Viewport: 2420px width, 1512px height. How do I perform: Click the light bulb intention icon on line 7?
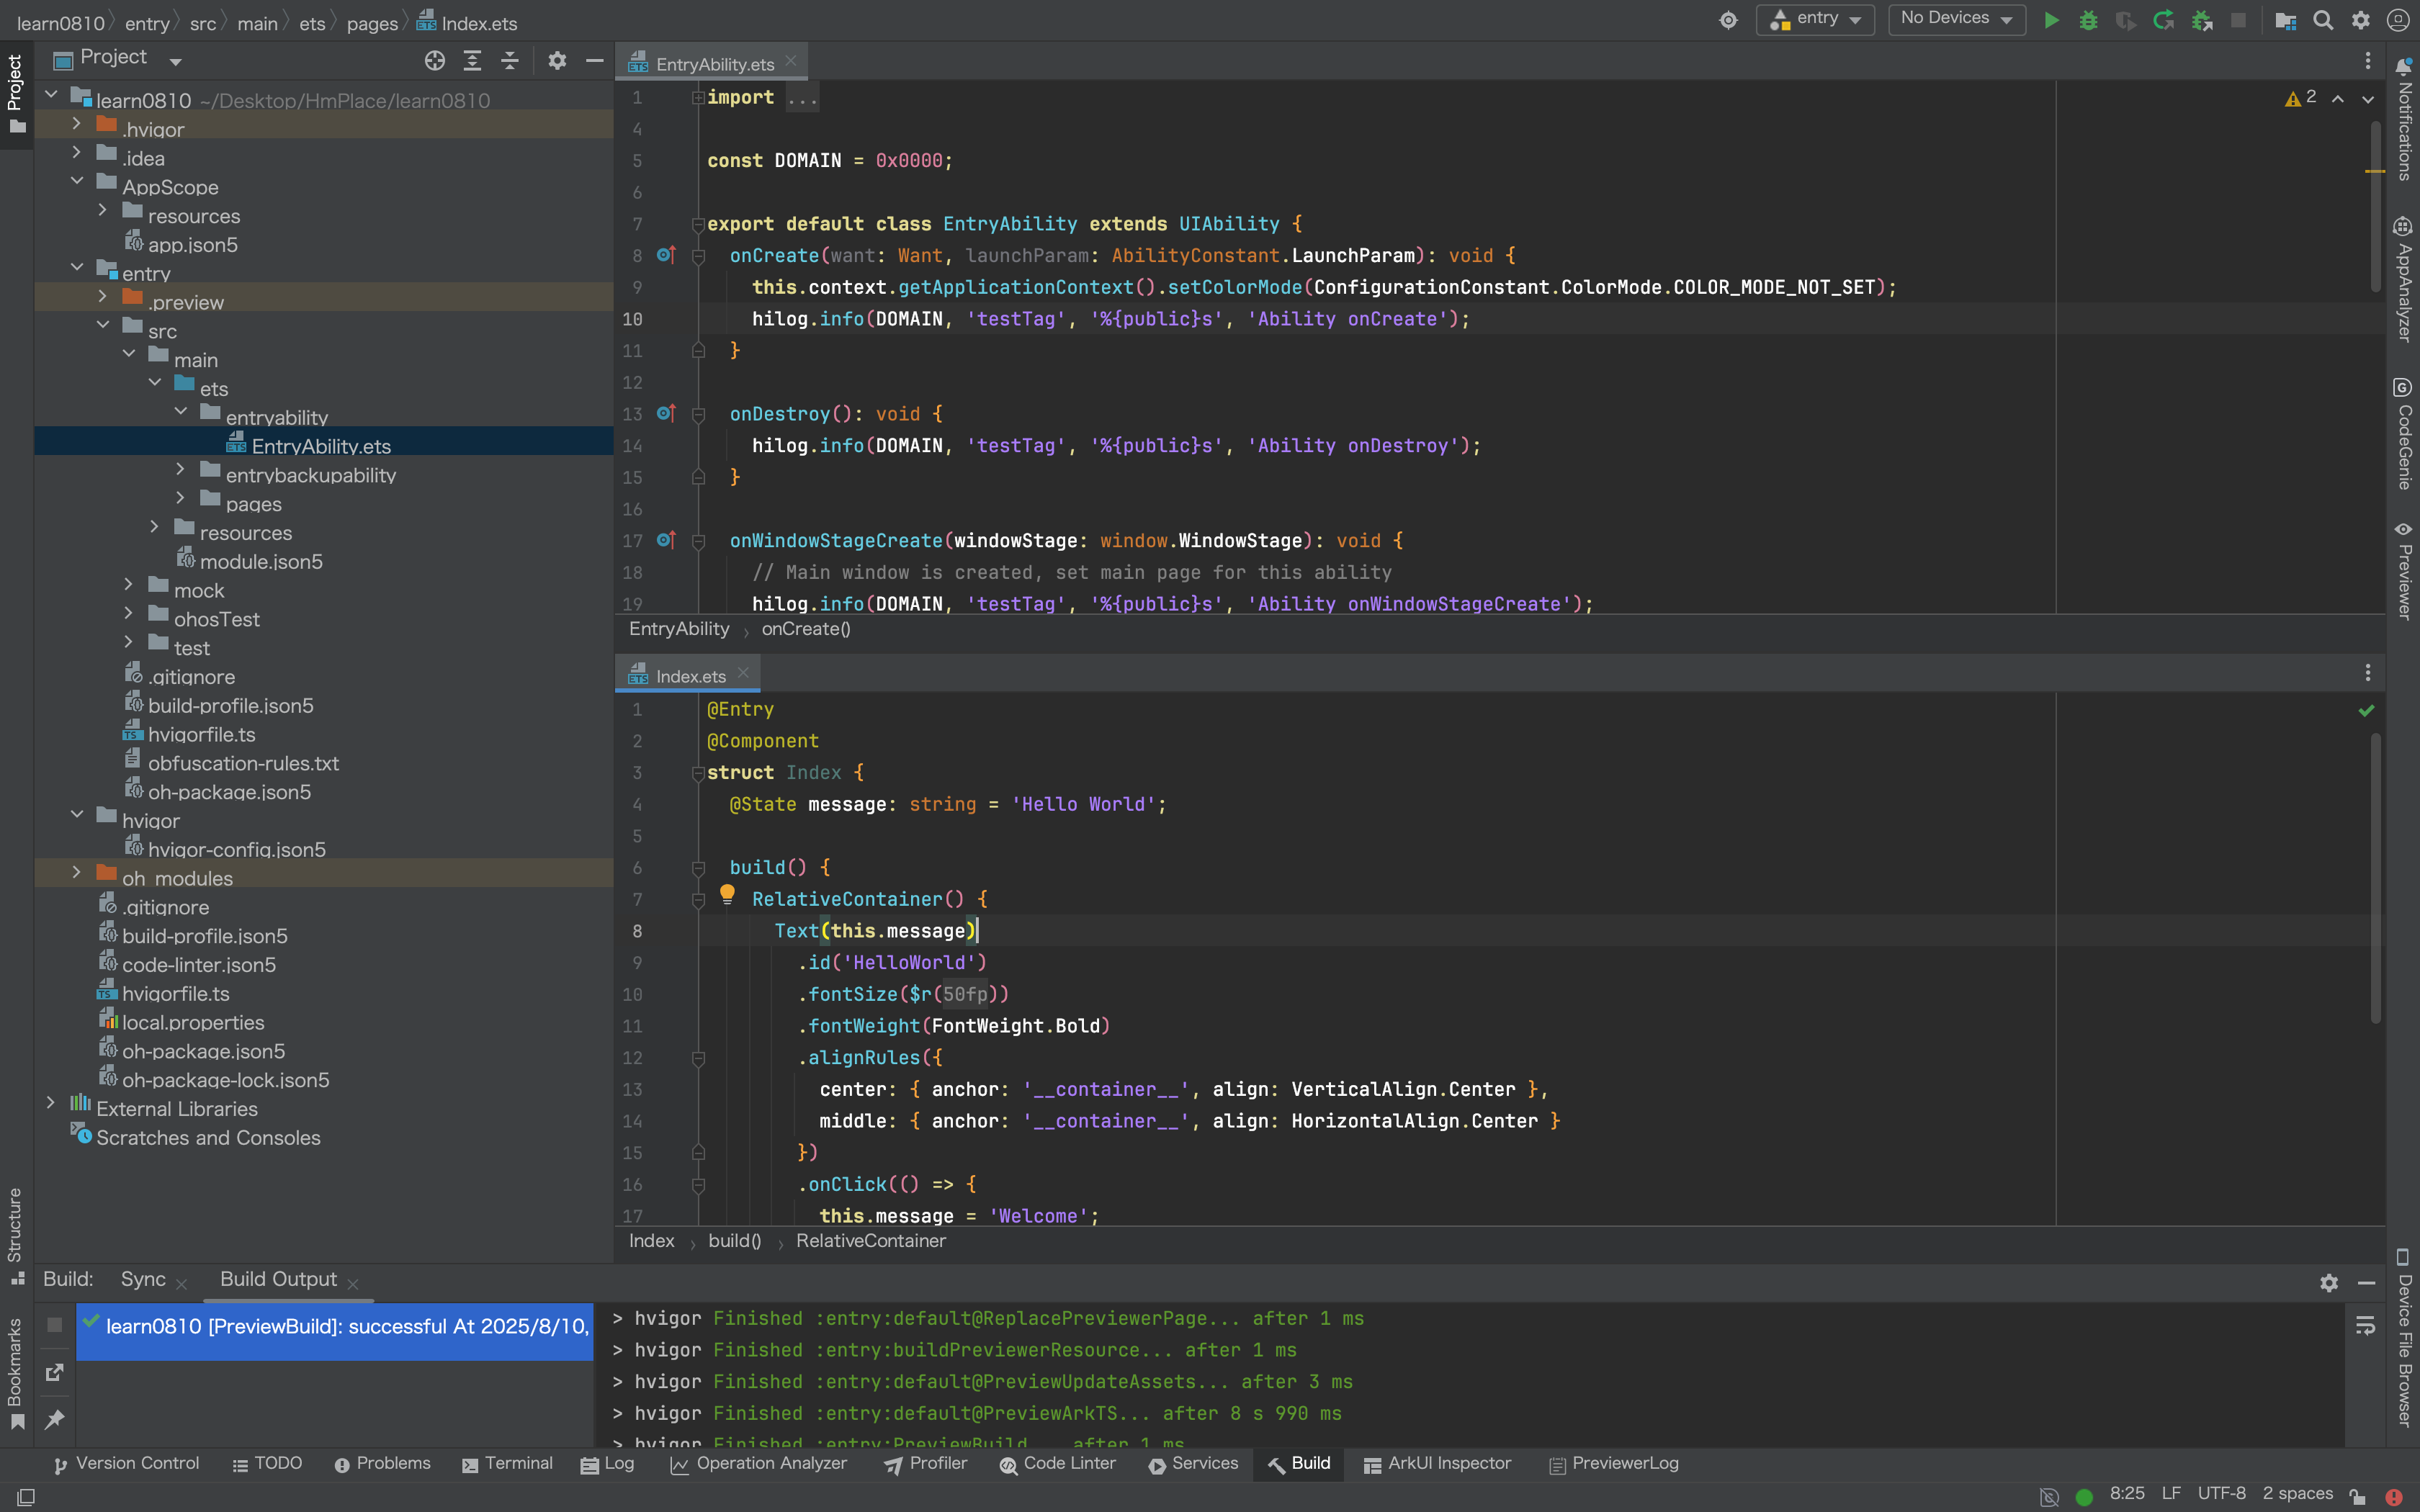coord(727,895)
